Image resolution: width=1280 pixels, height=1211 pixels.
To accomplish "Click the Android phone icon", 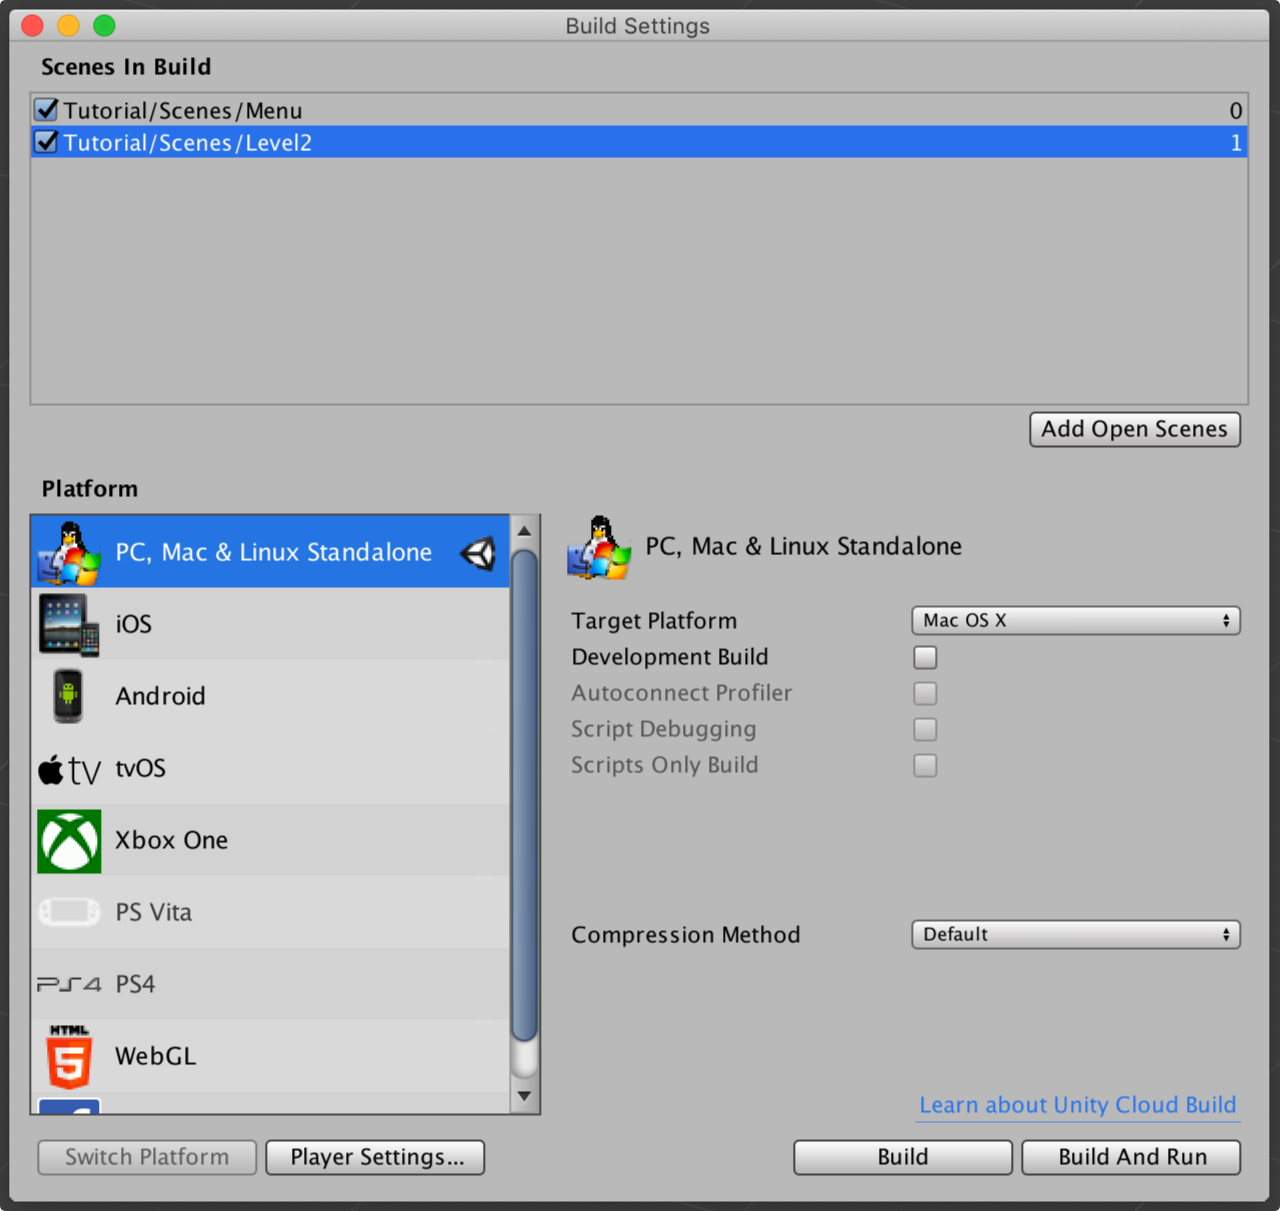I will 68,696.
